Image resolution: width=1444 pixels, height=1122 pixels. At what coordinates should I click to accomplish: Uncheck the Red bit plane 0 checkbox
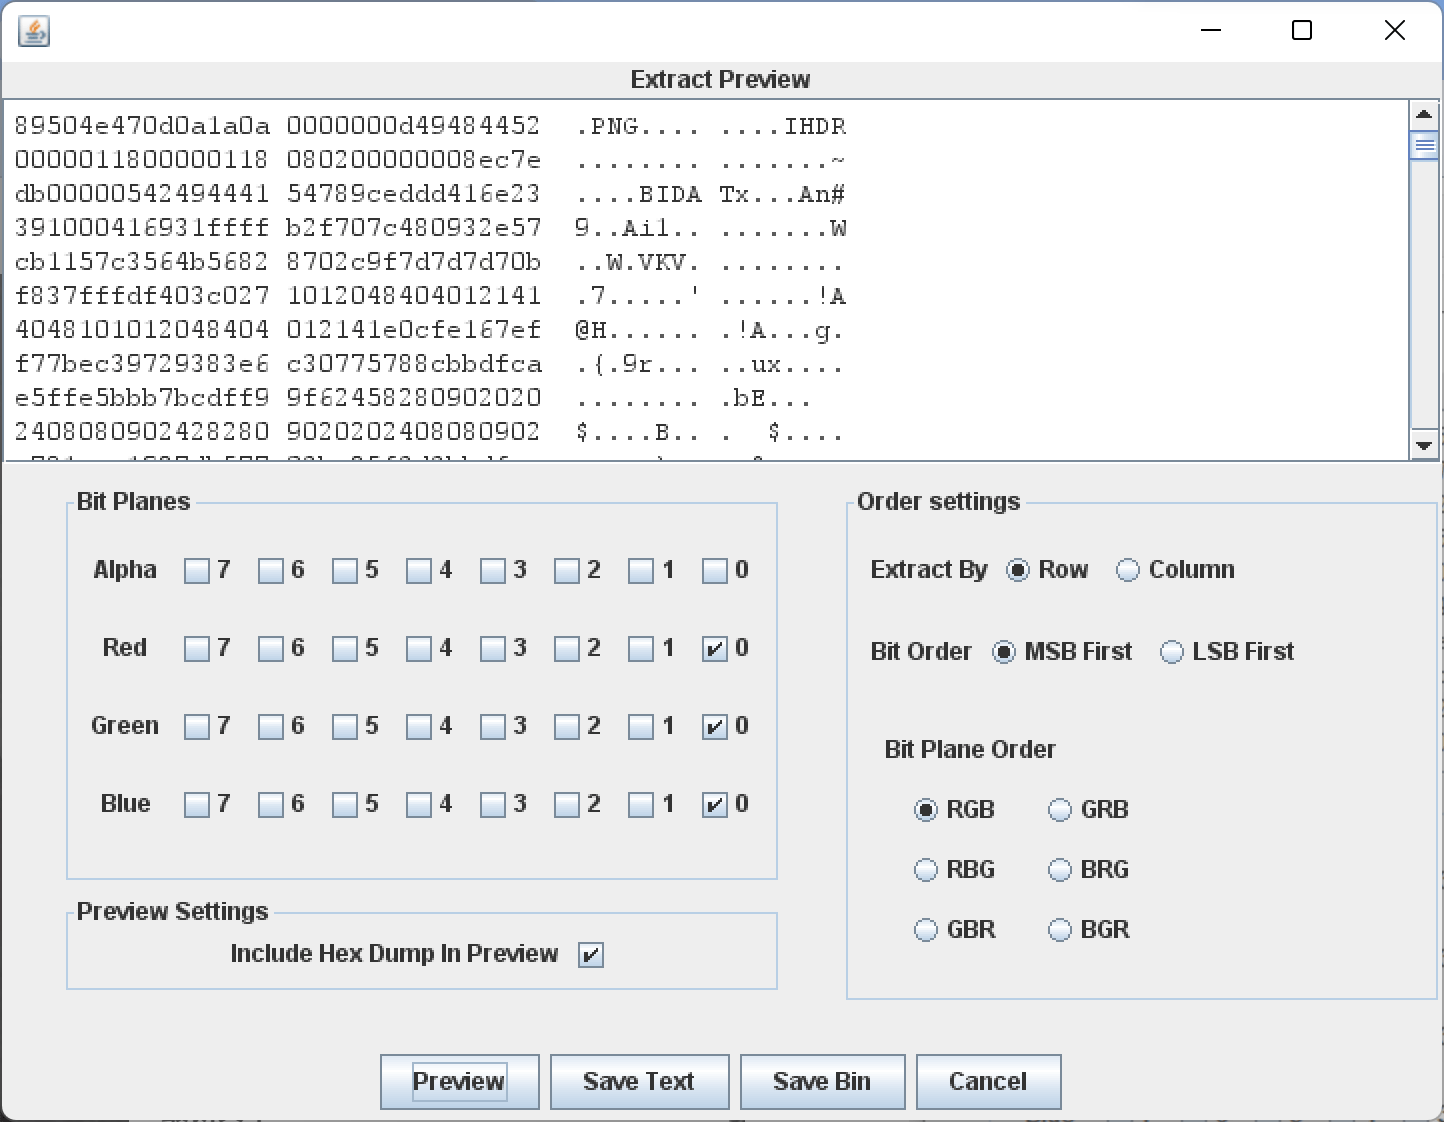click(714, 649)
